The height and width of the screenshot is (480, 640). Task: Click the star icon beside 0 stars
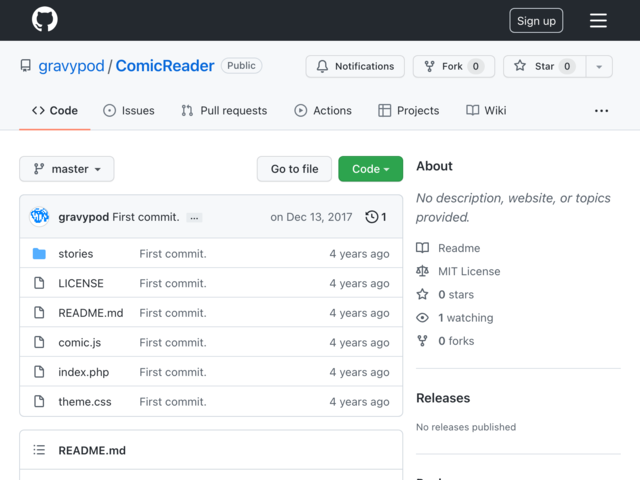pyautogui.click(x=422, y=294)
